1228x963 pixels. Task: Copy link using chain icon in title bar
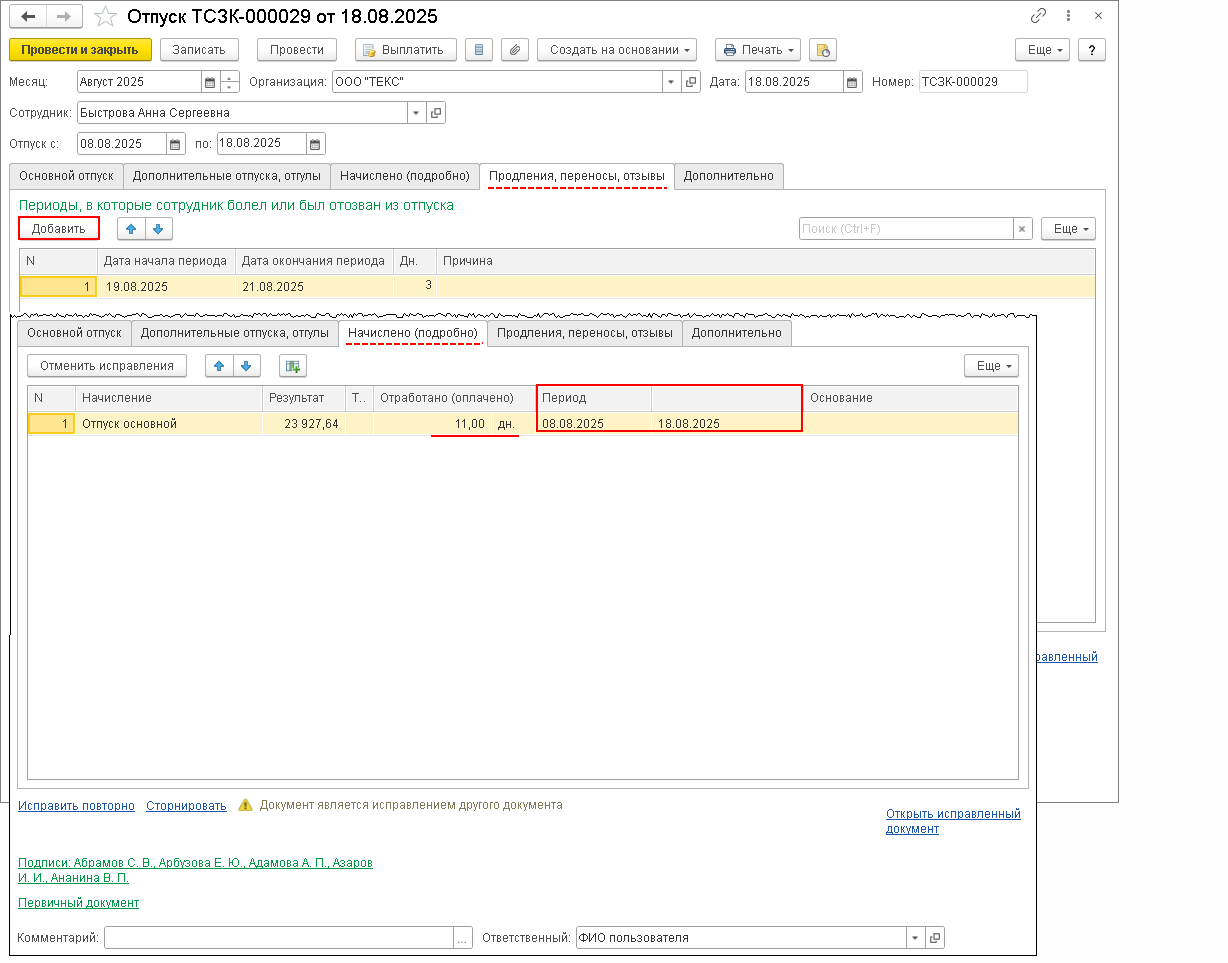pyautogui.click(x=1039, y=17)
